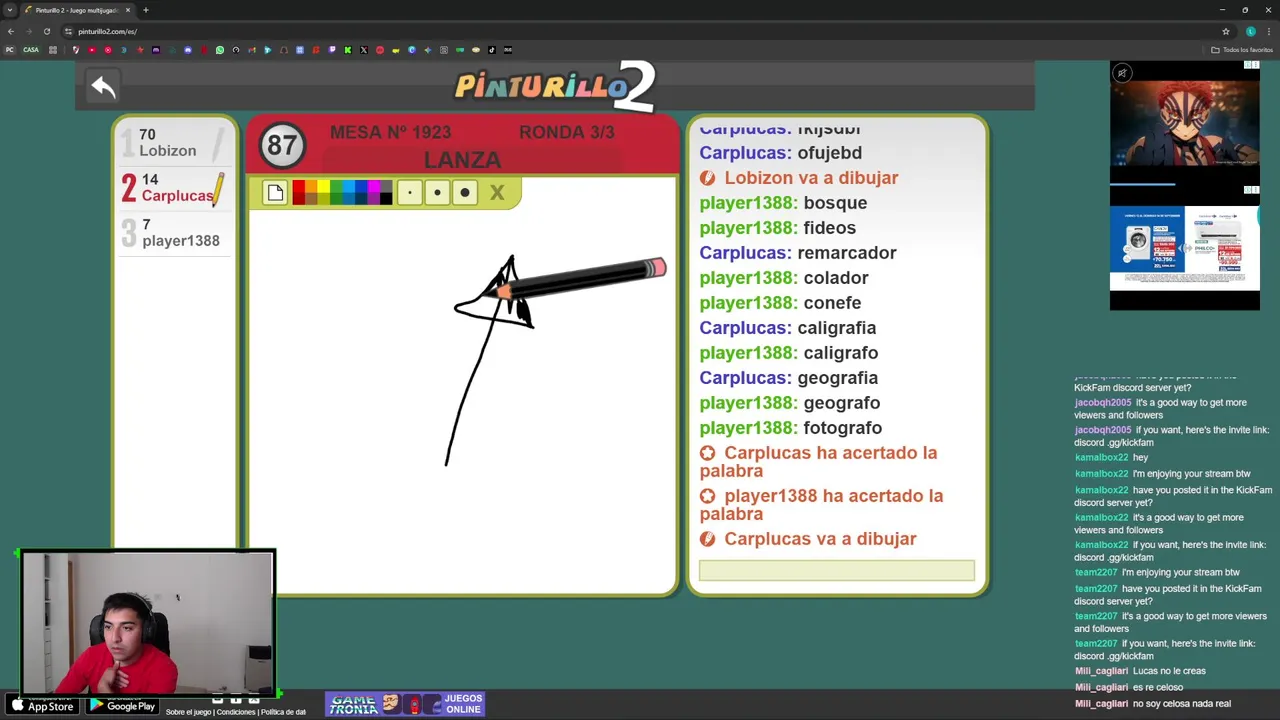Pick the yellow color swatch

323,186
